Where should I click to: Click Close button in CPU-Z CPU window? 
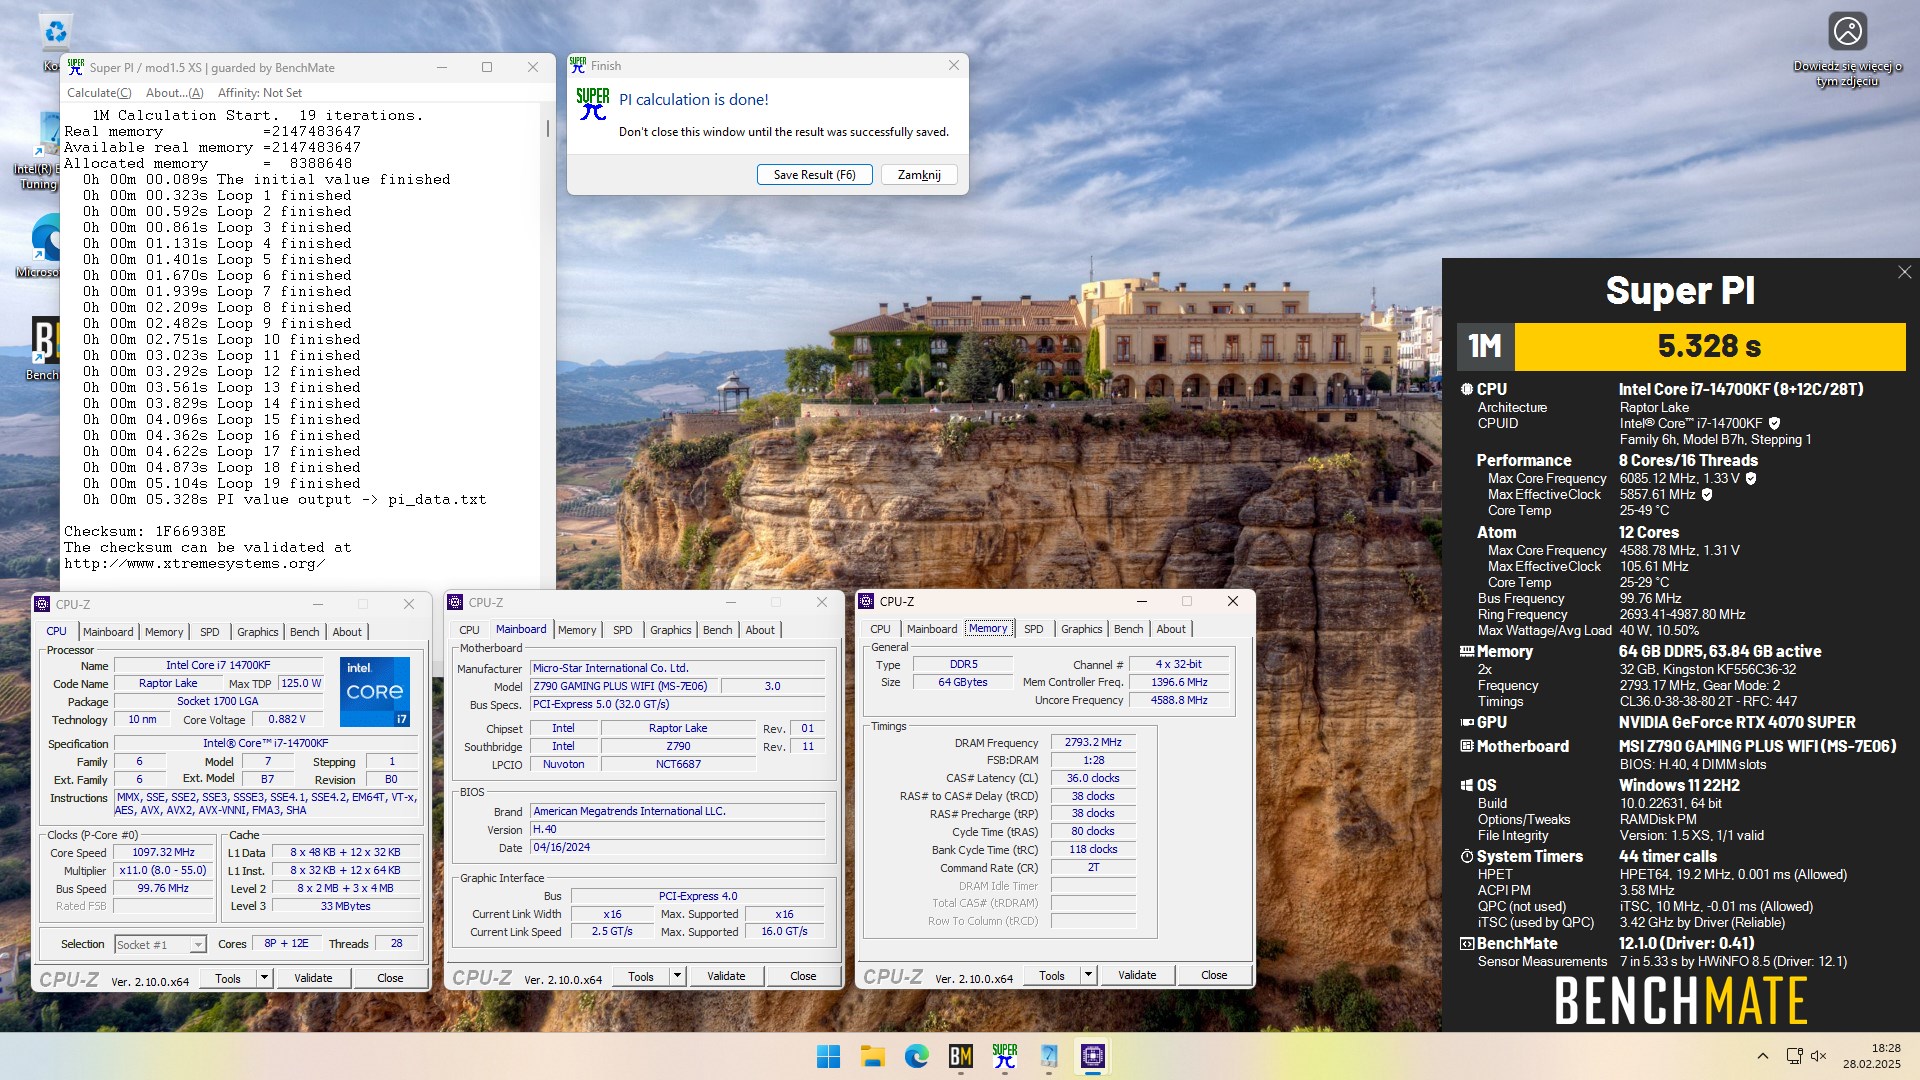[390, 978]
